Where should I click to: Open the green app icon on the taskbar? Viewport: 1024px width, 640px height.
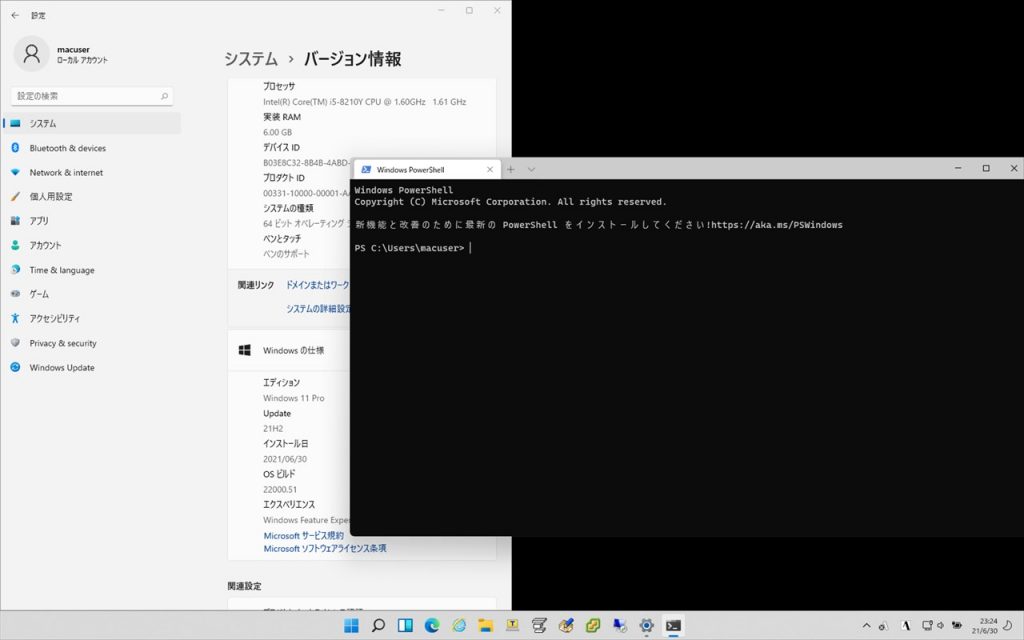click(x=593, y=626)
